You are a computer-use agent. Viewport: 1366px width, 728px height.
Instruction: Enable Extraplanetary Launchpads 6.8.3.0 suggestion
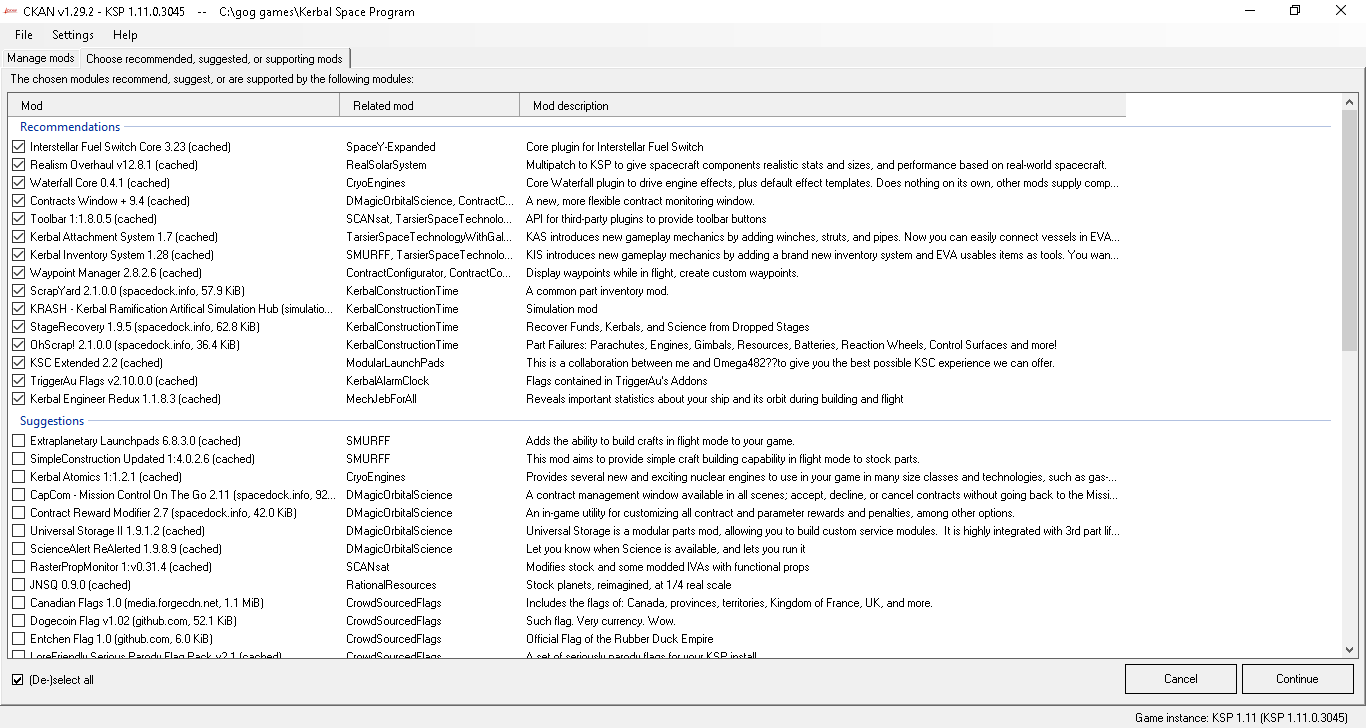(18, 441)
